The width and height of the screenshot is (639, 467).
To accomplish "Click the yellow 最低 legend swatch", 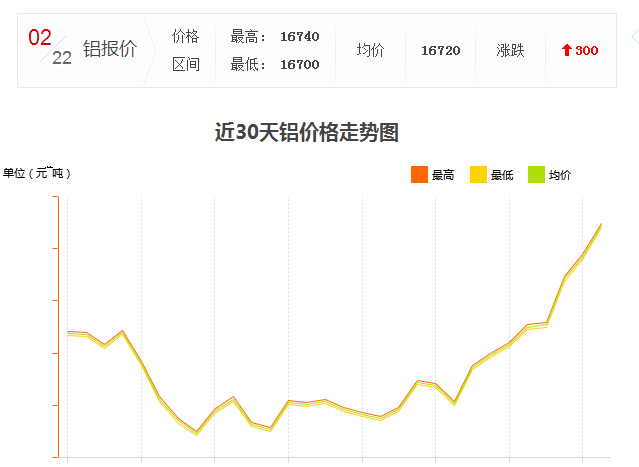I will point(478,175).
